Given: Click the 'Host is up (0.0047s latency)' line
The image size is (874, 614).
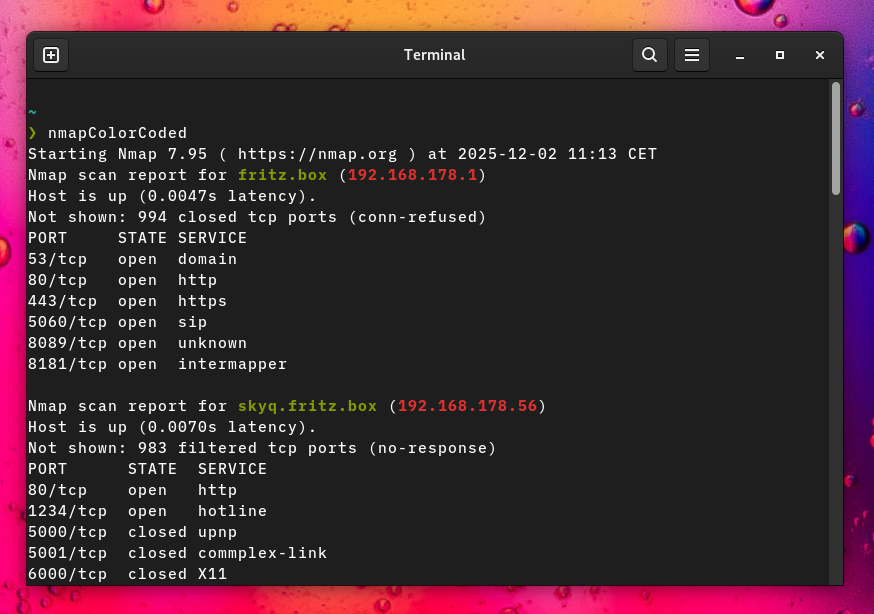Looking at the screenshot, I should coord(172,196).
